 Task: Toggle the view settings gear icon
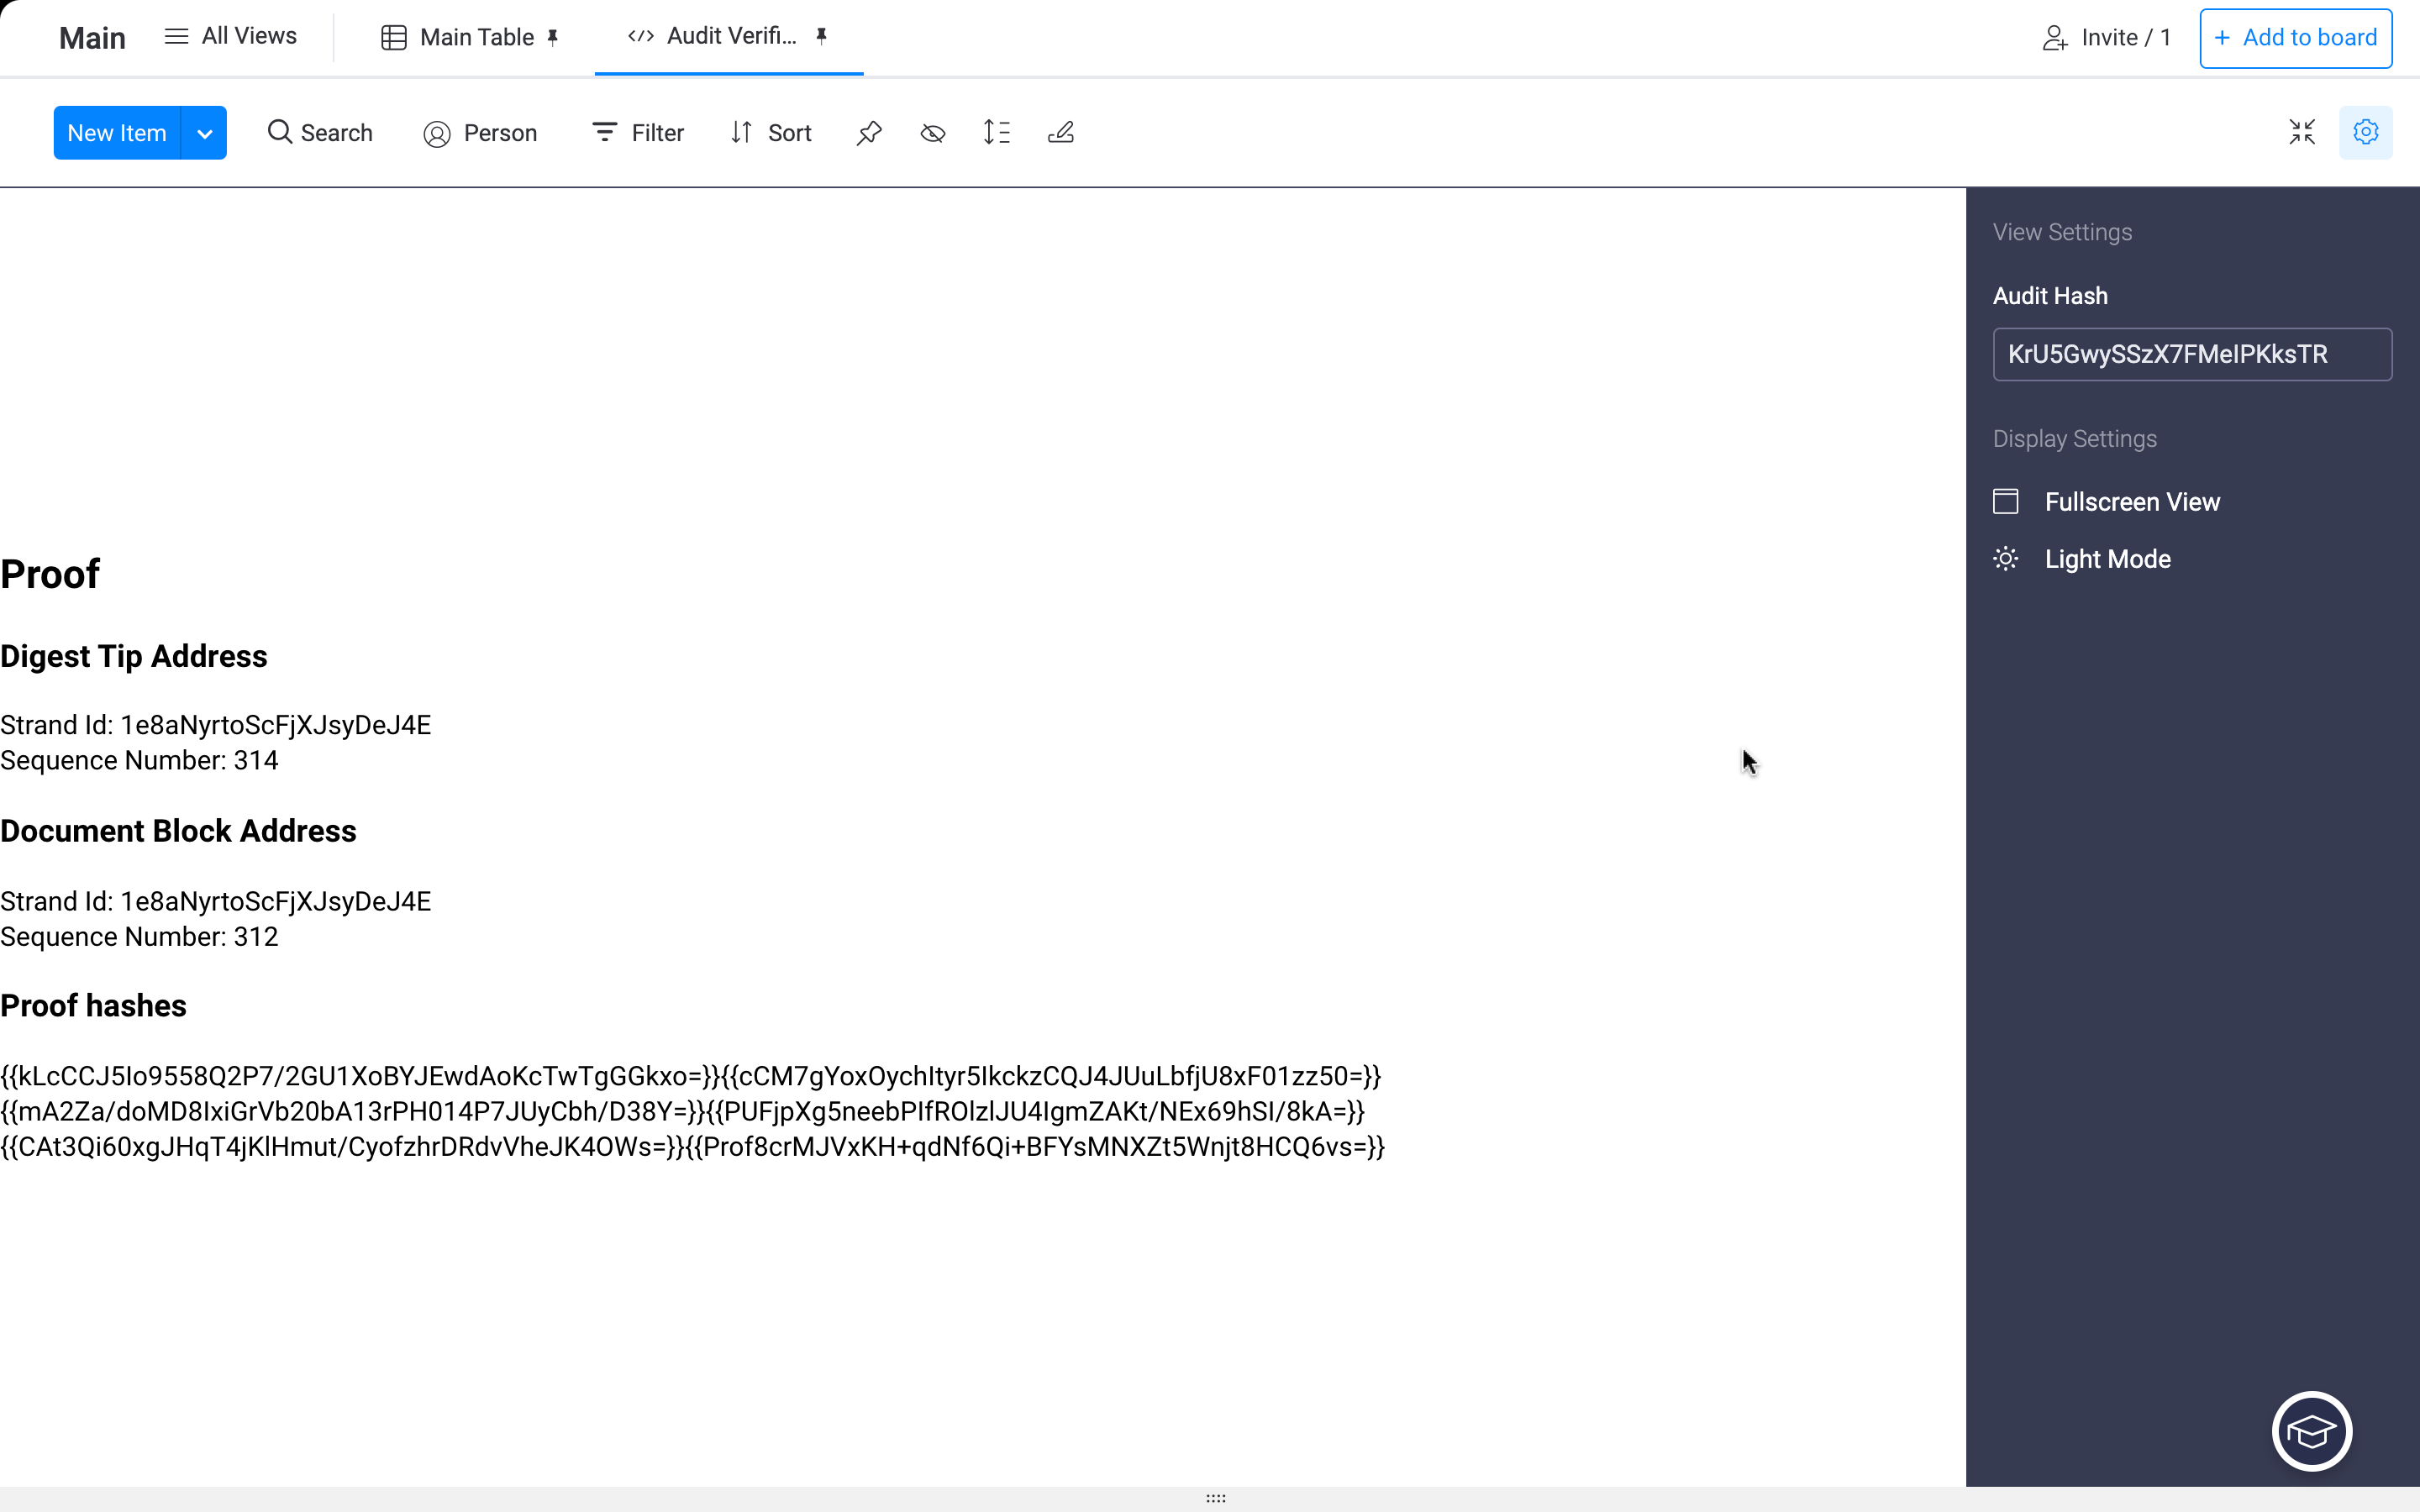point(2365,132)
